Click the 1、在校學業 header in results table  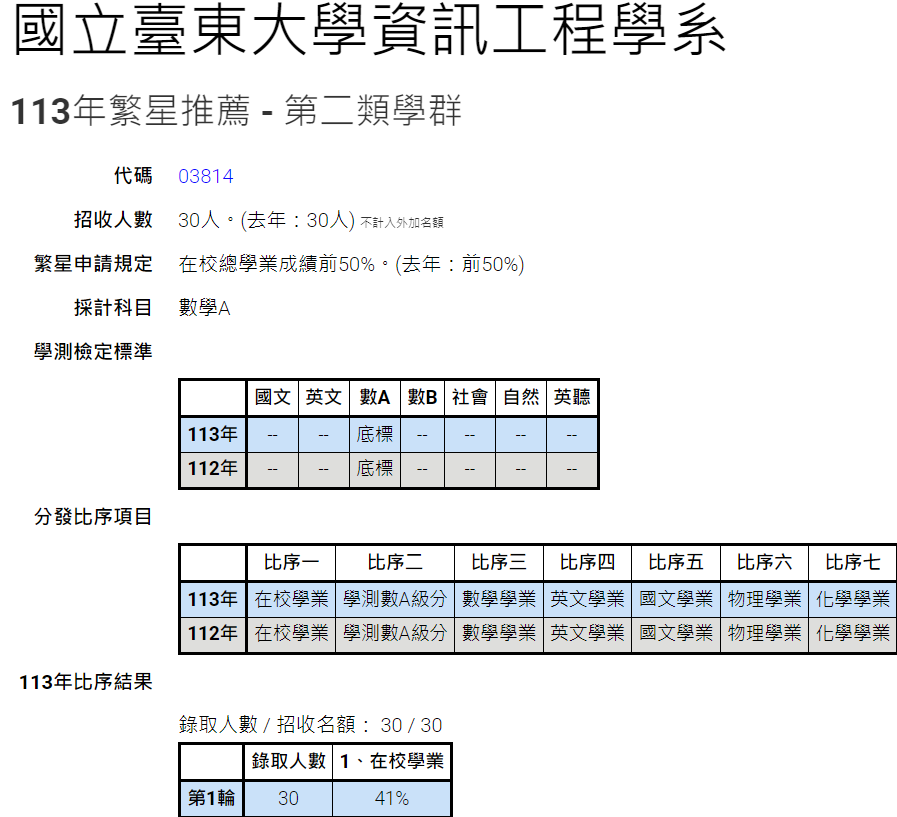(x=392, y=762)
